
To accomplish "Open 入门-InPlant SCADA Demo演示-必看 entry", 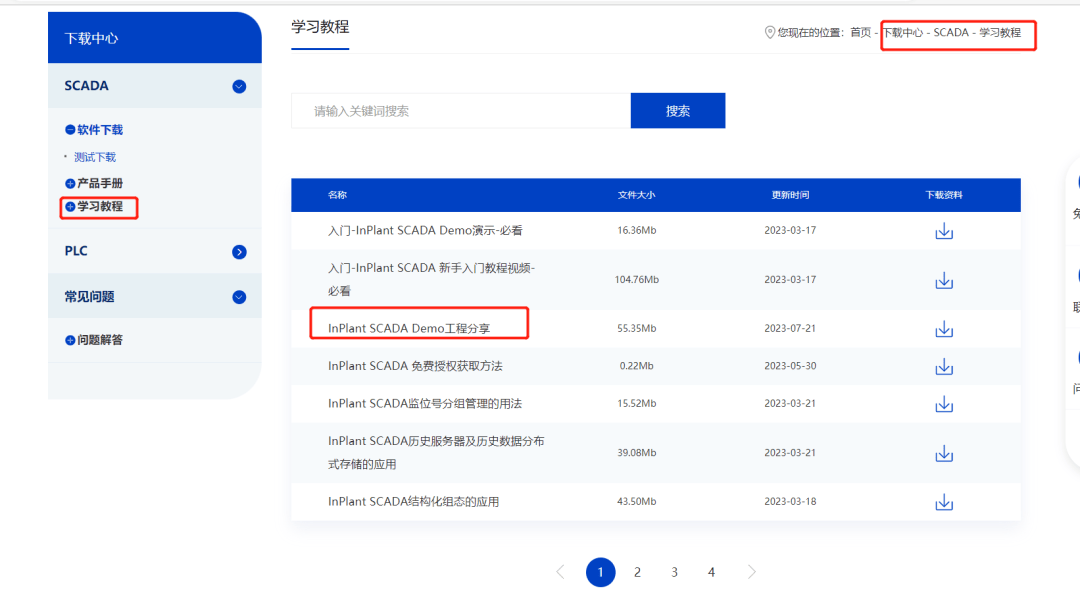I will tap(425, 231).
